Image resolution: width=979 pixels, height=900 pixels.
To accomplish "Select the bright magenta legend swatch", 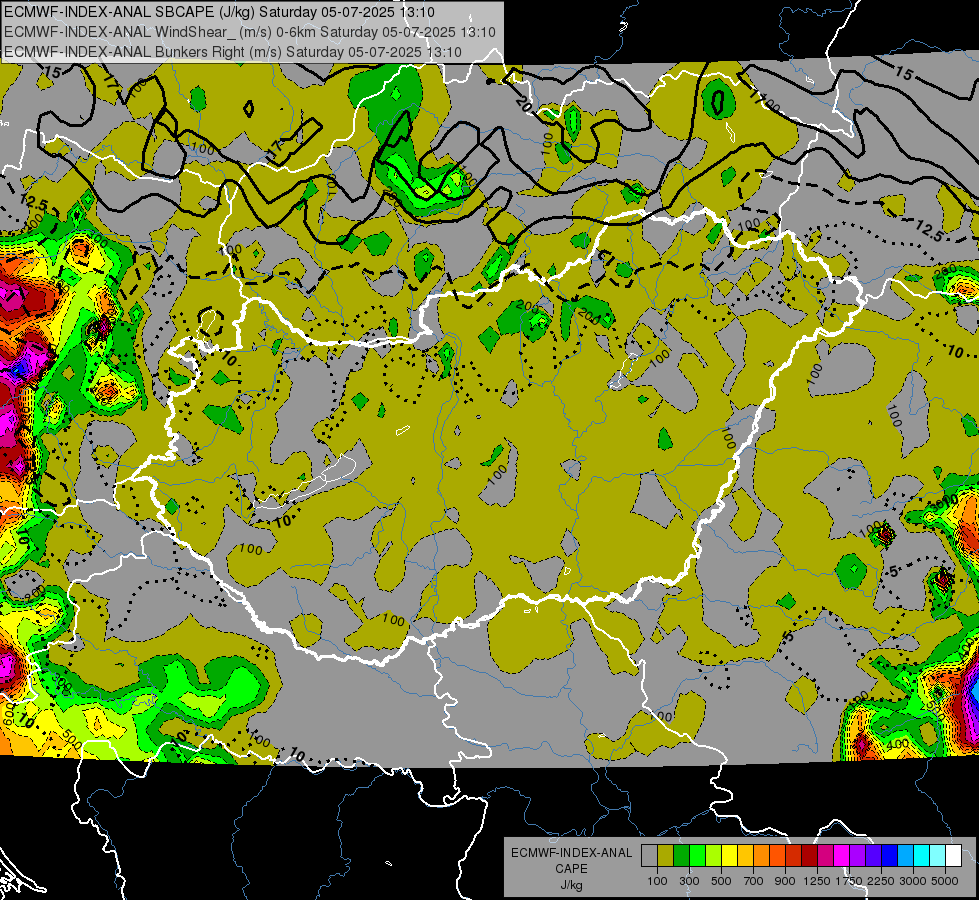I will tap(842, 855).
